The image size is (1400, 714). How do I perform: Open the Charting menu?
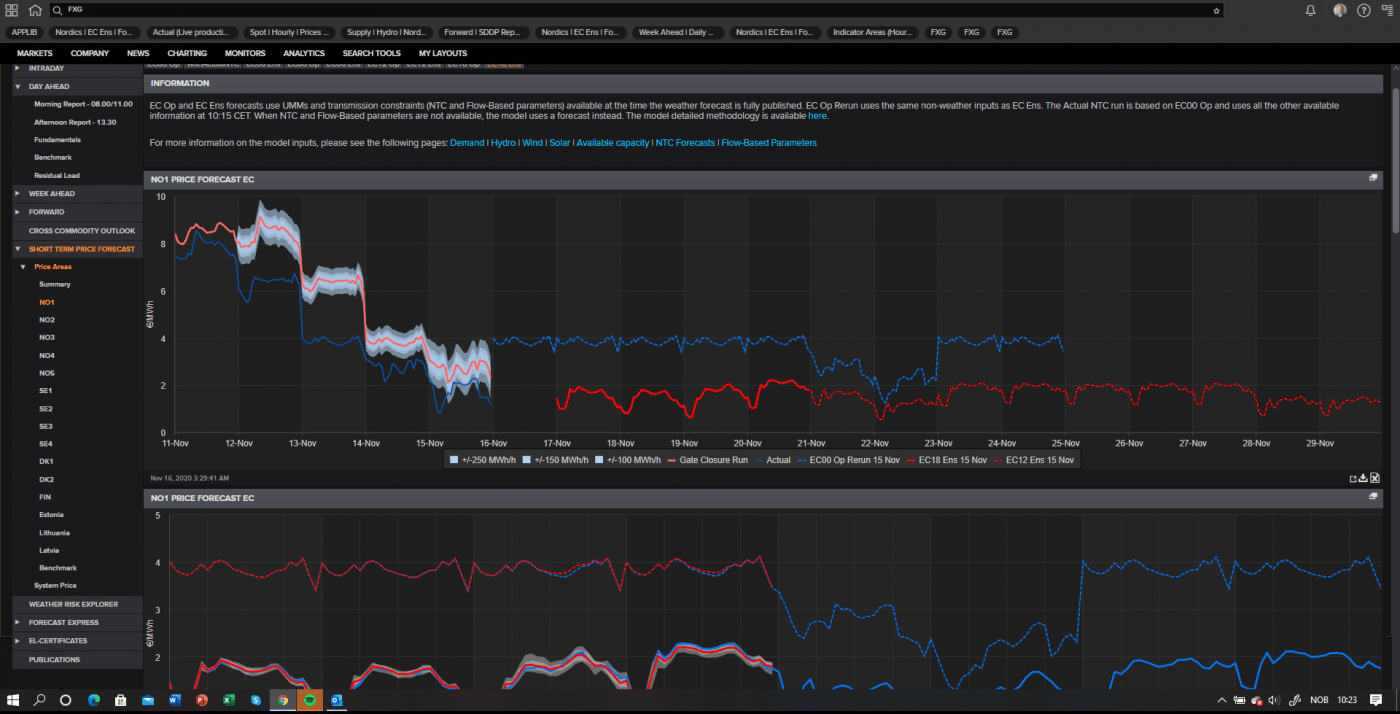point(187,53)
